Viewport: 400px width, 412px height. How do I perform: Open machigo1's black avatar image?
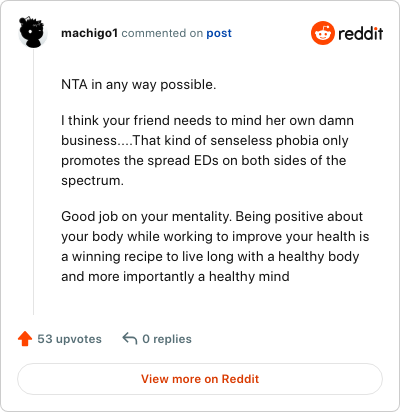[x=32, y=32]
